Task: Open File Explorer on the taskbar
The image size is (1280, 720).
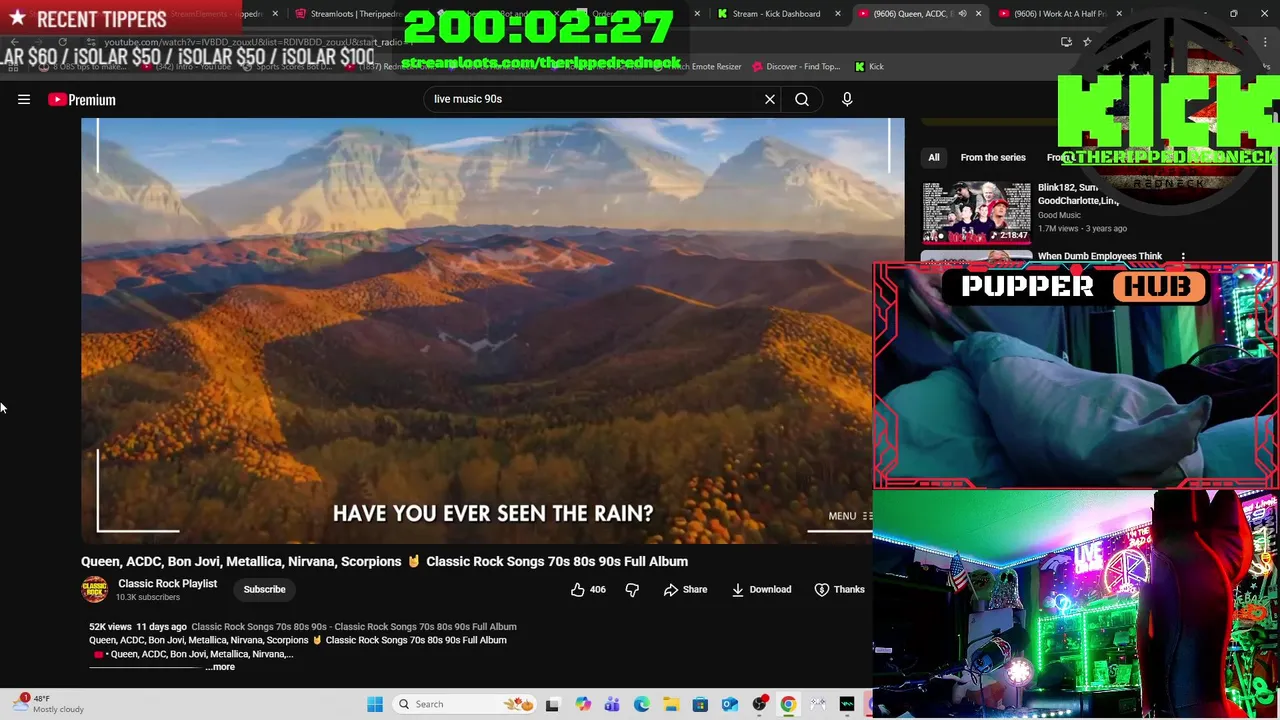Action: [x=671, y=704]
